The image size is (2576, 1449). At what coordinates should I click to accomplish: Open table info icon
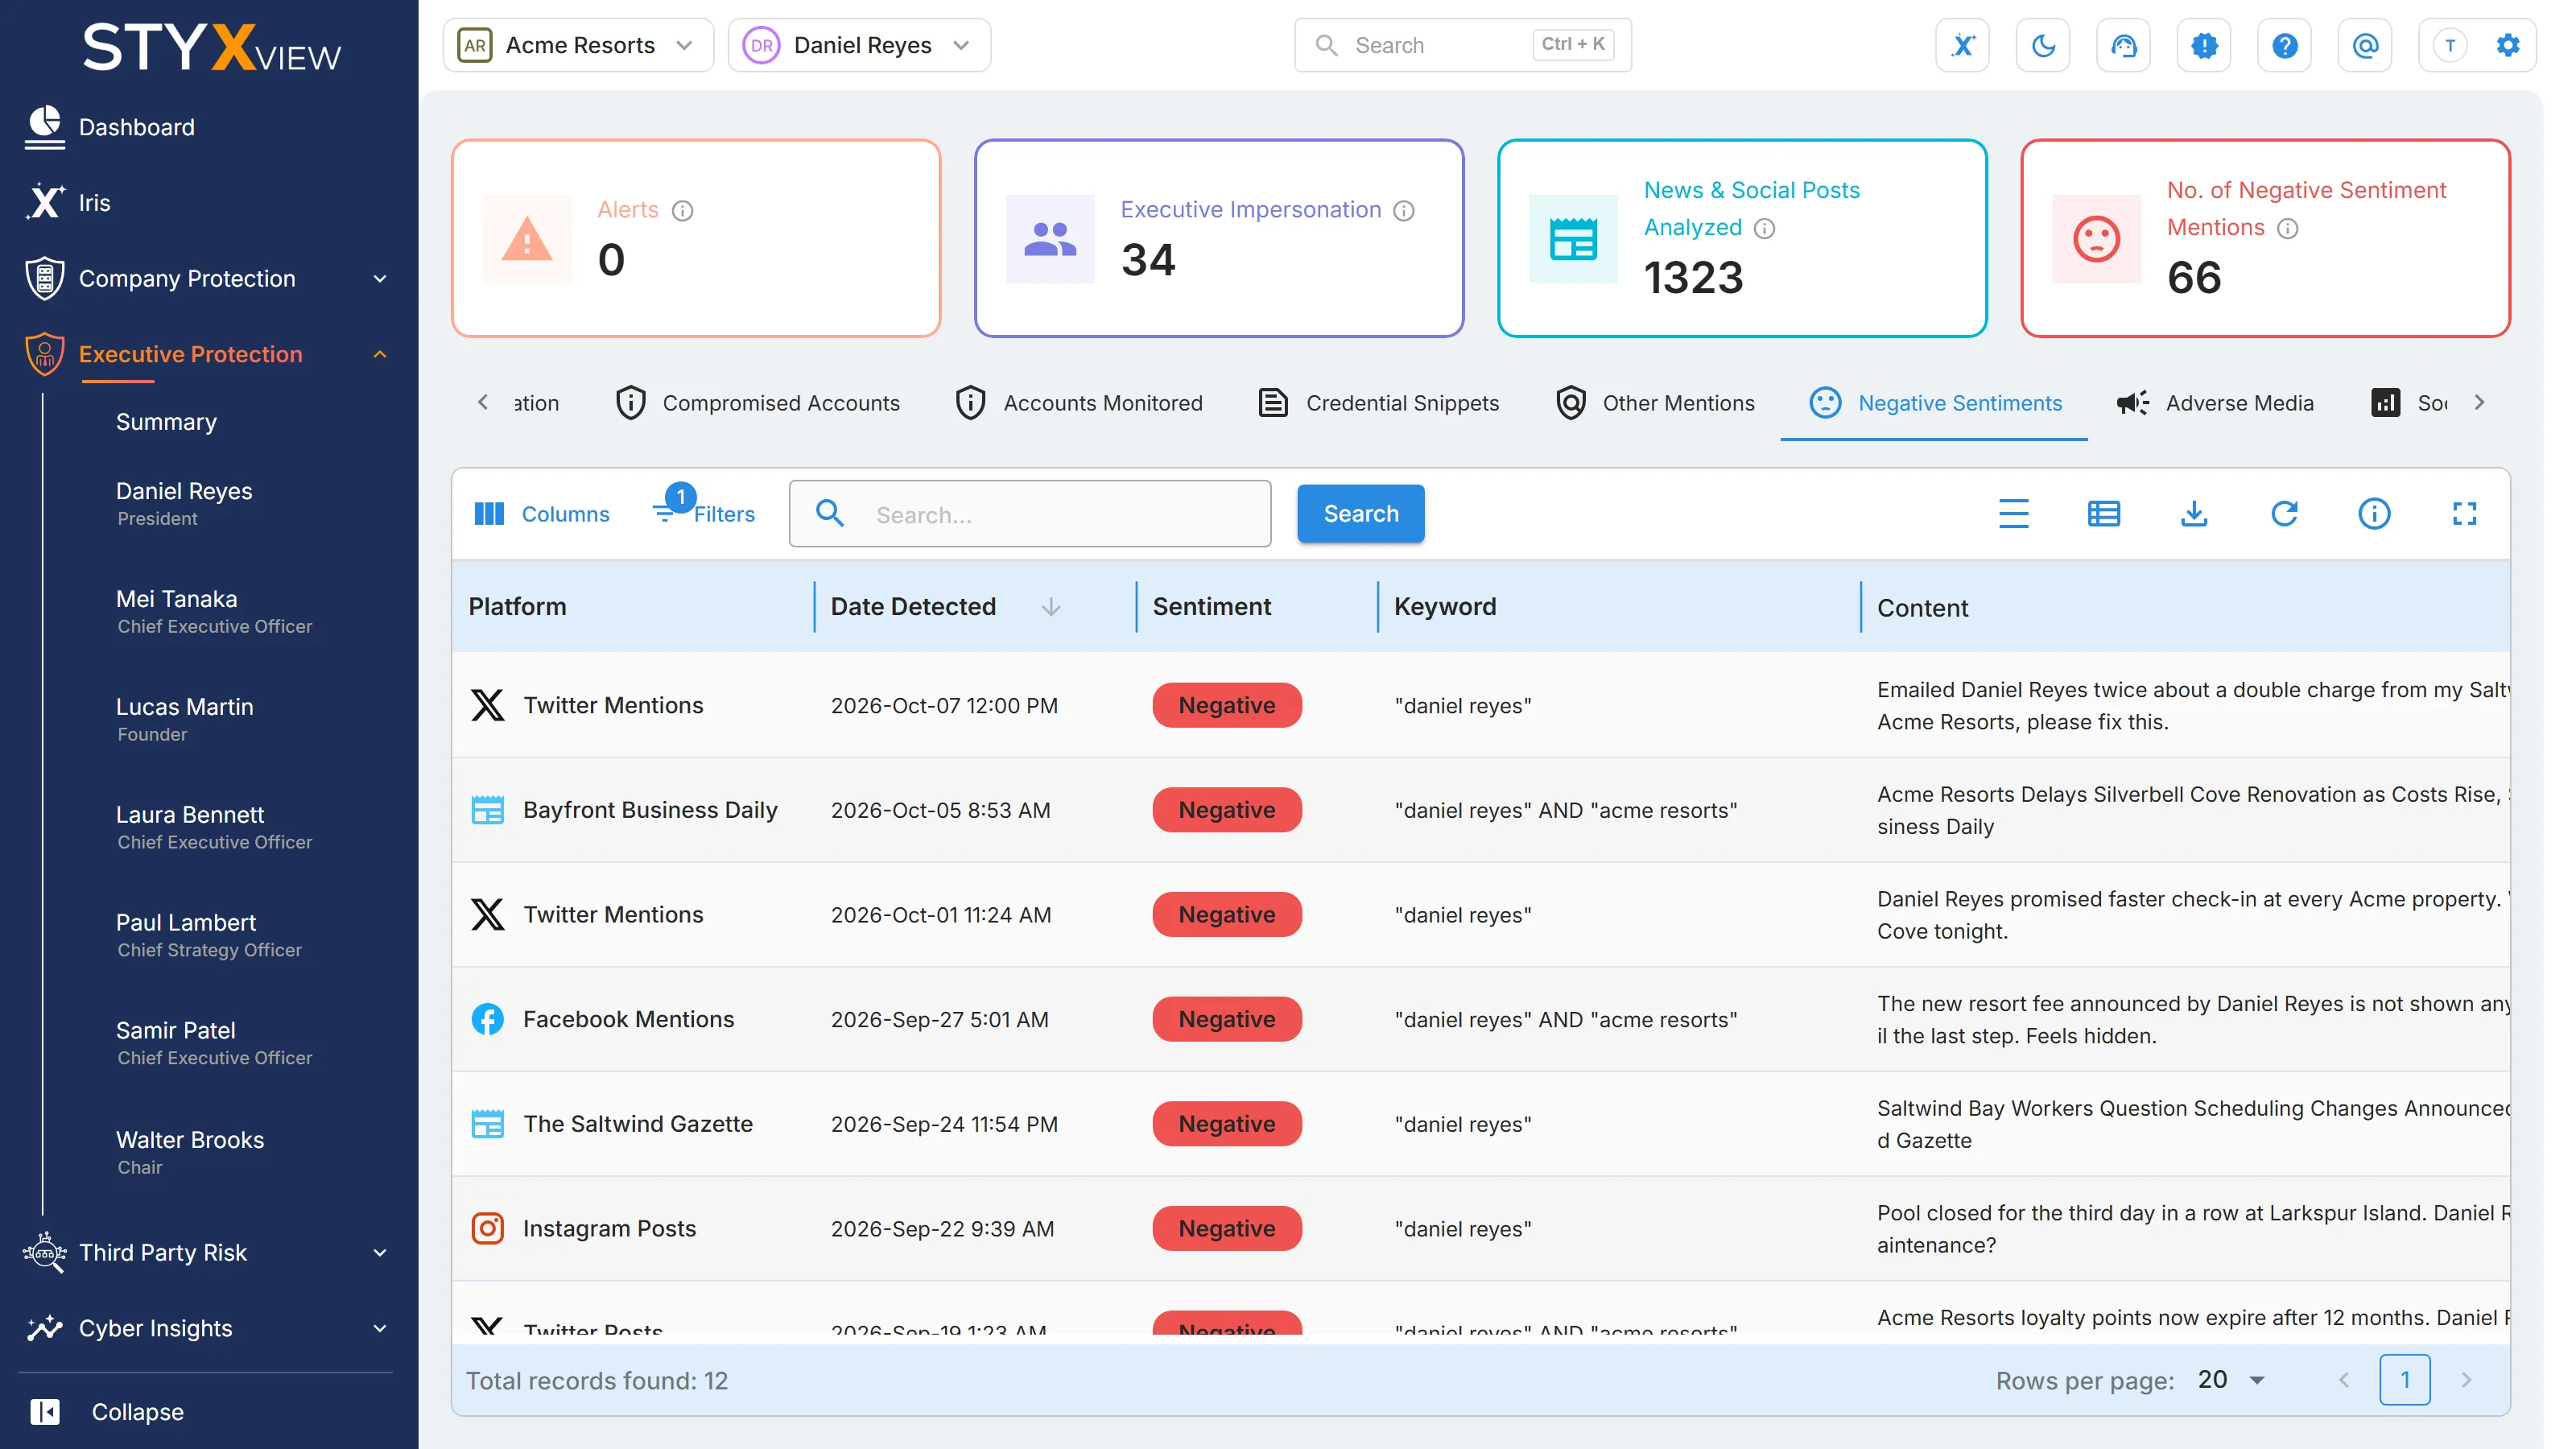click(2374, 514)
